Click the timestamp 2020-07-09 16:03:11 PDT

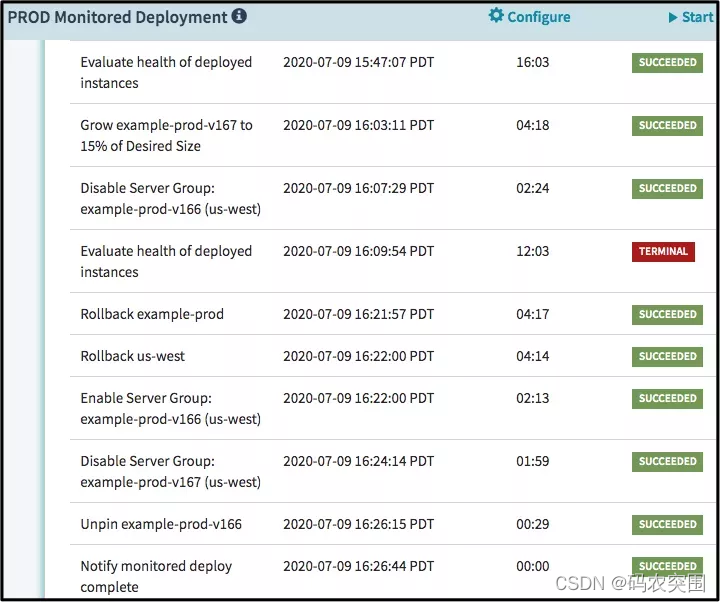click(358, 125)
